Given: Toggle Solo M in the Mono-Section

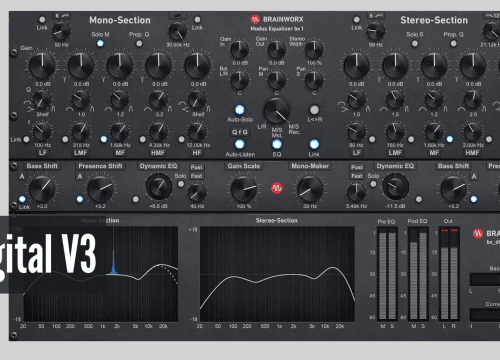Looking at the screenshot, I should (x=100, y=43).
